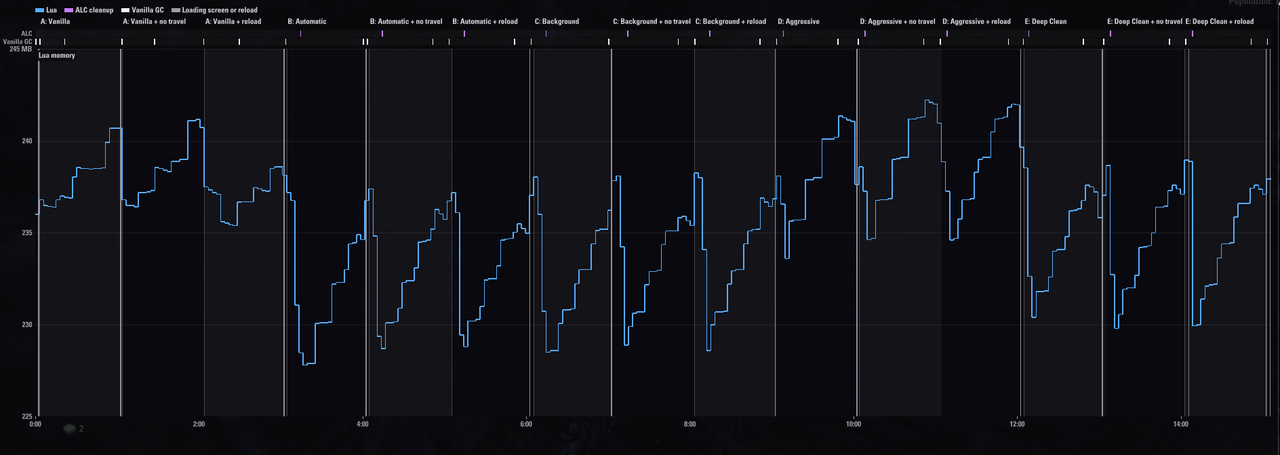
Task: Select the 'D: Aggressive + no travel' label
Action: [x=898, y=21]
